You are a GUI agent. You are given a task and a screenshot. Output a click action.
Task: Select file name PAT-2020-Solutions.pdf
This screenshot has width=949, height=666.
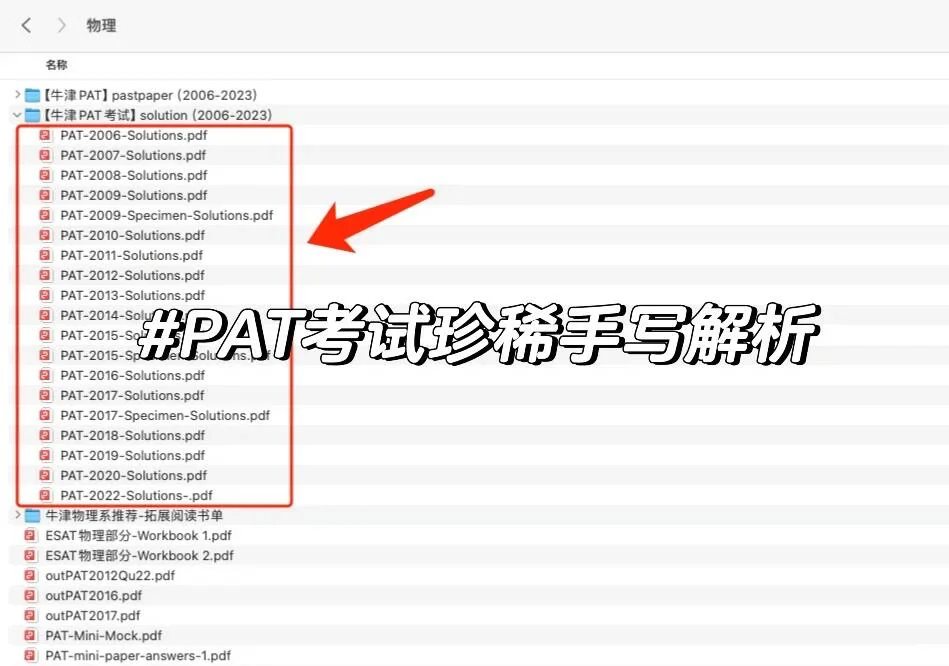(x=134, y=475)
